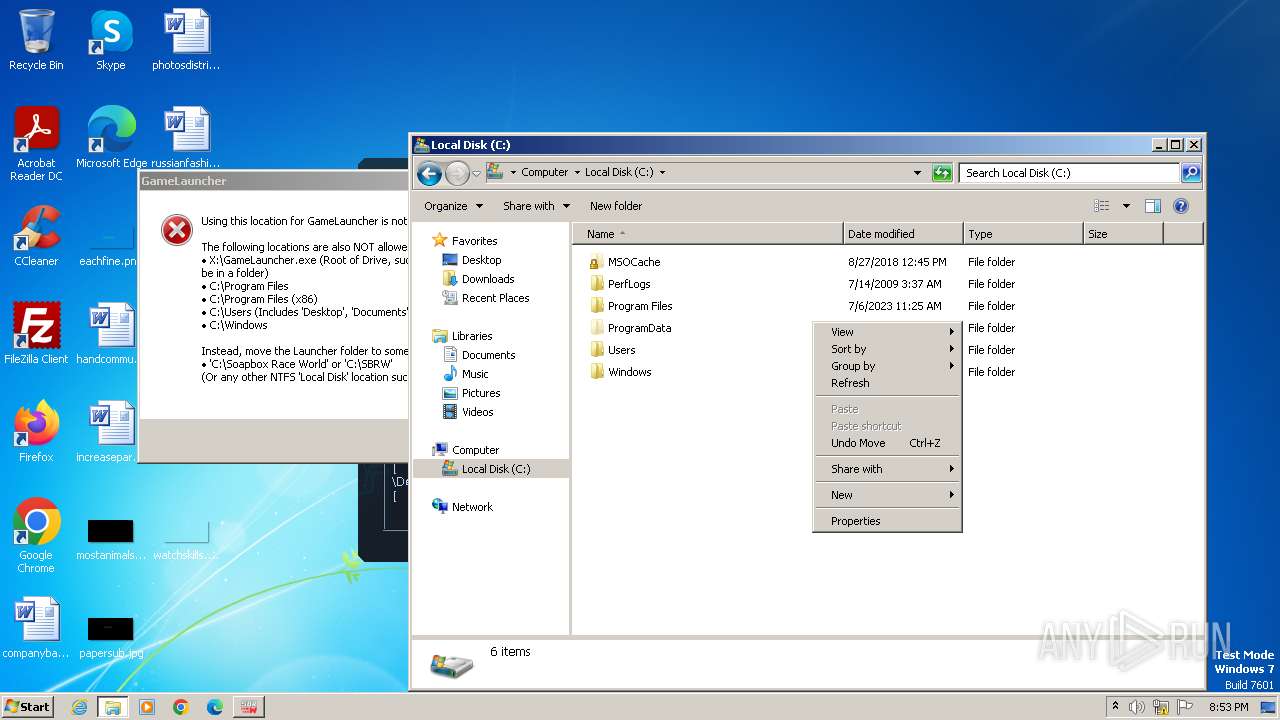Screen dimensions: 1280x720
Task: Select the Microsoft Edge desktop shortcut
Action: click(111, 138)
